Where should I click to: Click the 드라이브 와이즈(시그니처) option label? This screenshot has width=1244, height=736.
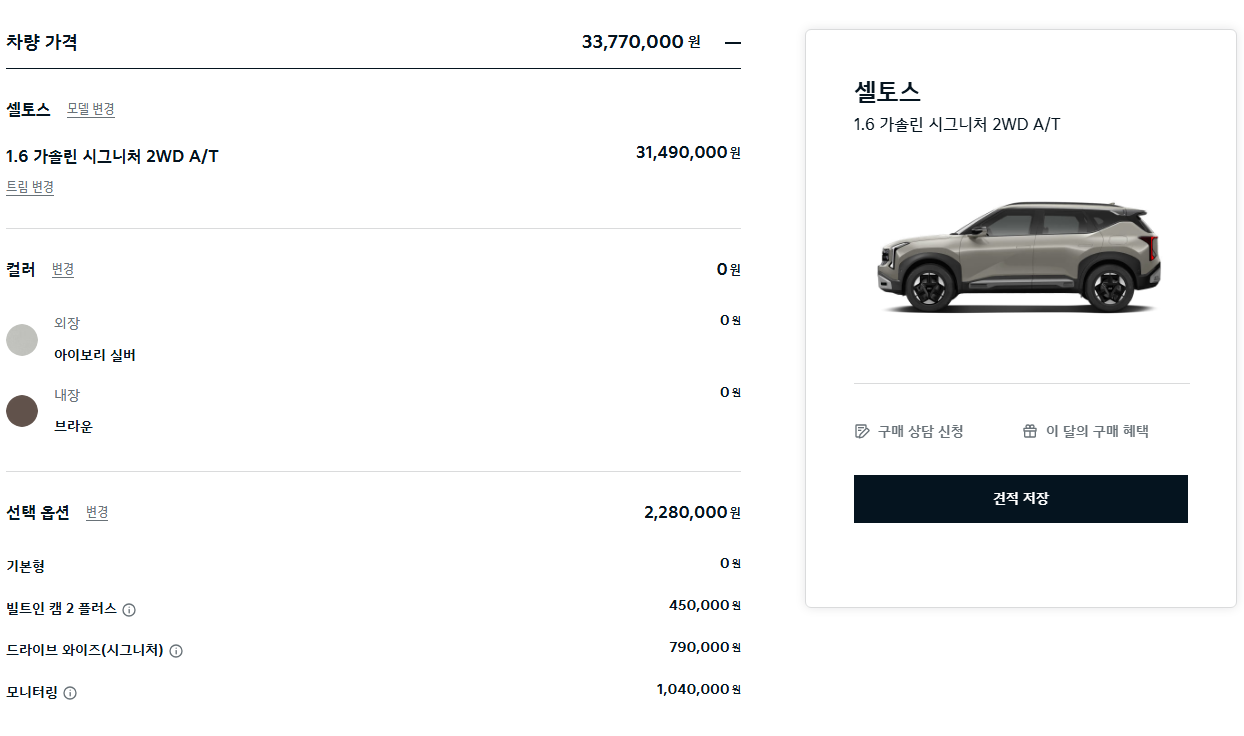click(x=84, y=650)
